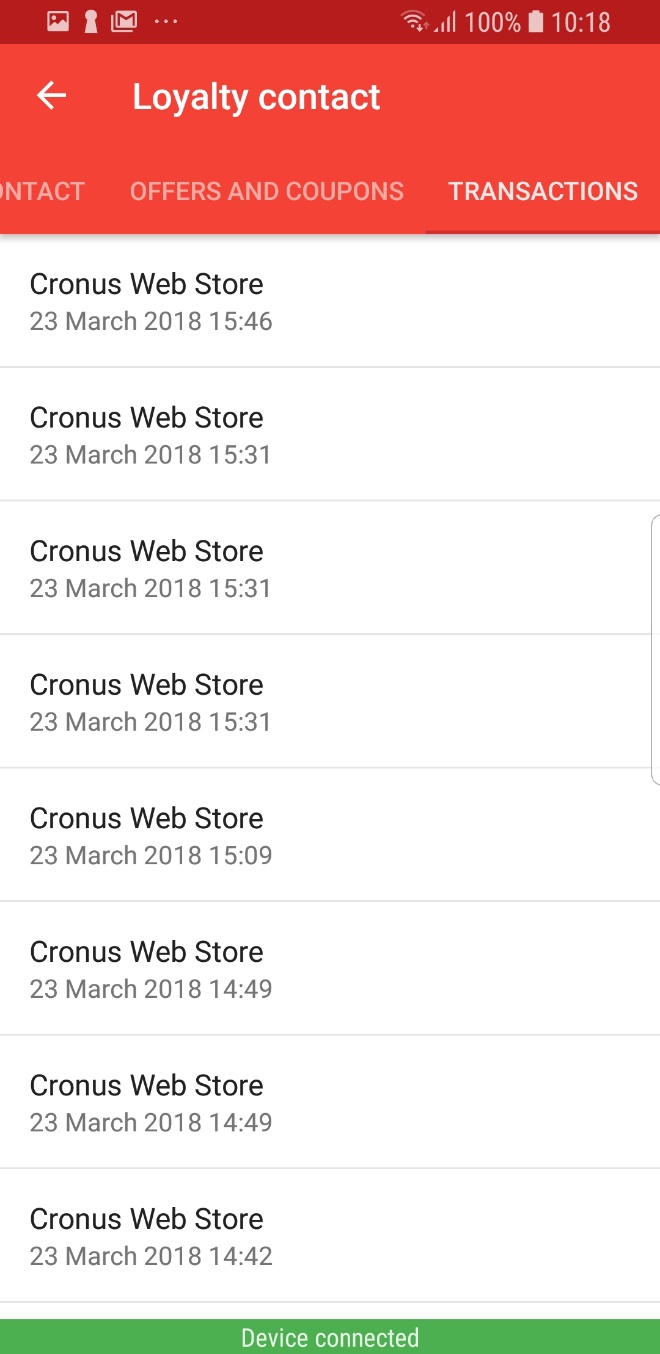Viewport: 660px width, 1354px height.
Task: Open the topmost 15:31 Cronus Web Store transaction
Action: pos(330,435)
